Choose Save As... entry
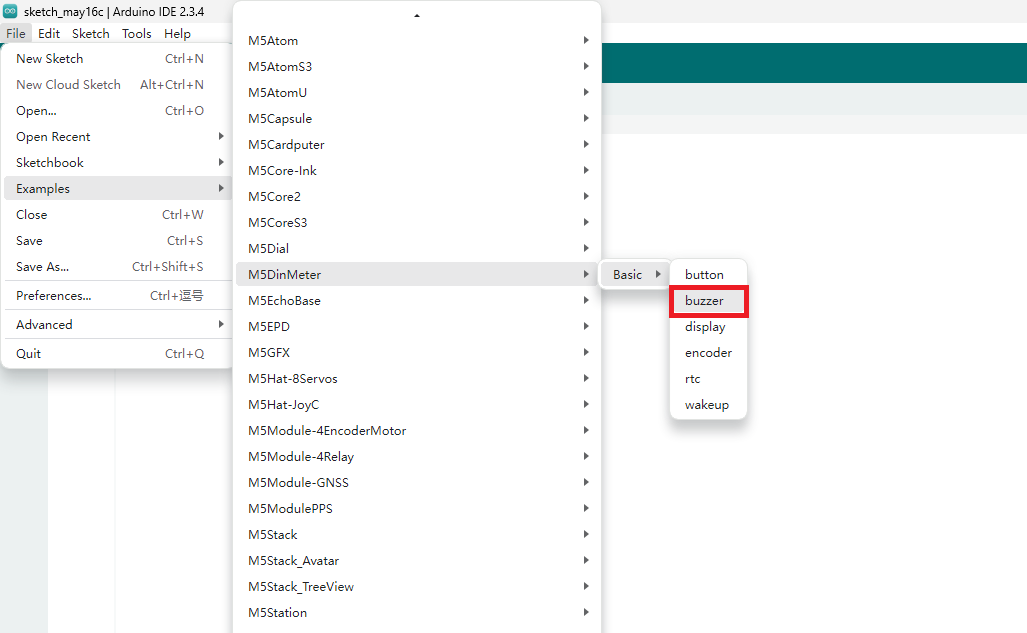The width and height of the screenshot is (1027, 633). point(118,267)
